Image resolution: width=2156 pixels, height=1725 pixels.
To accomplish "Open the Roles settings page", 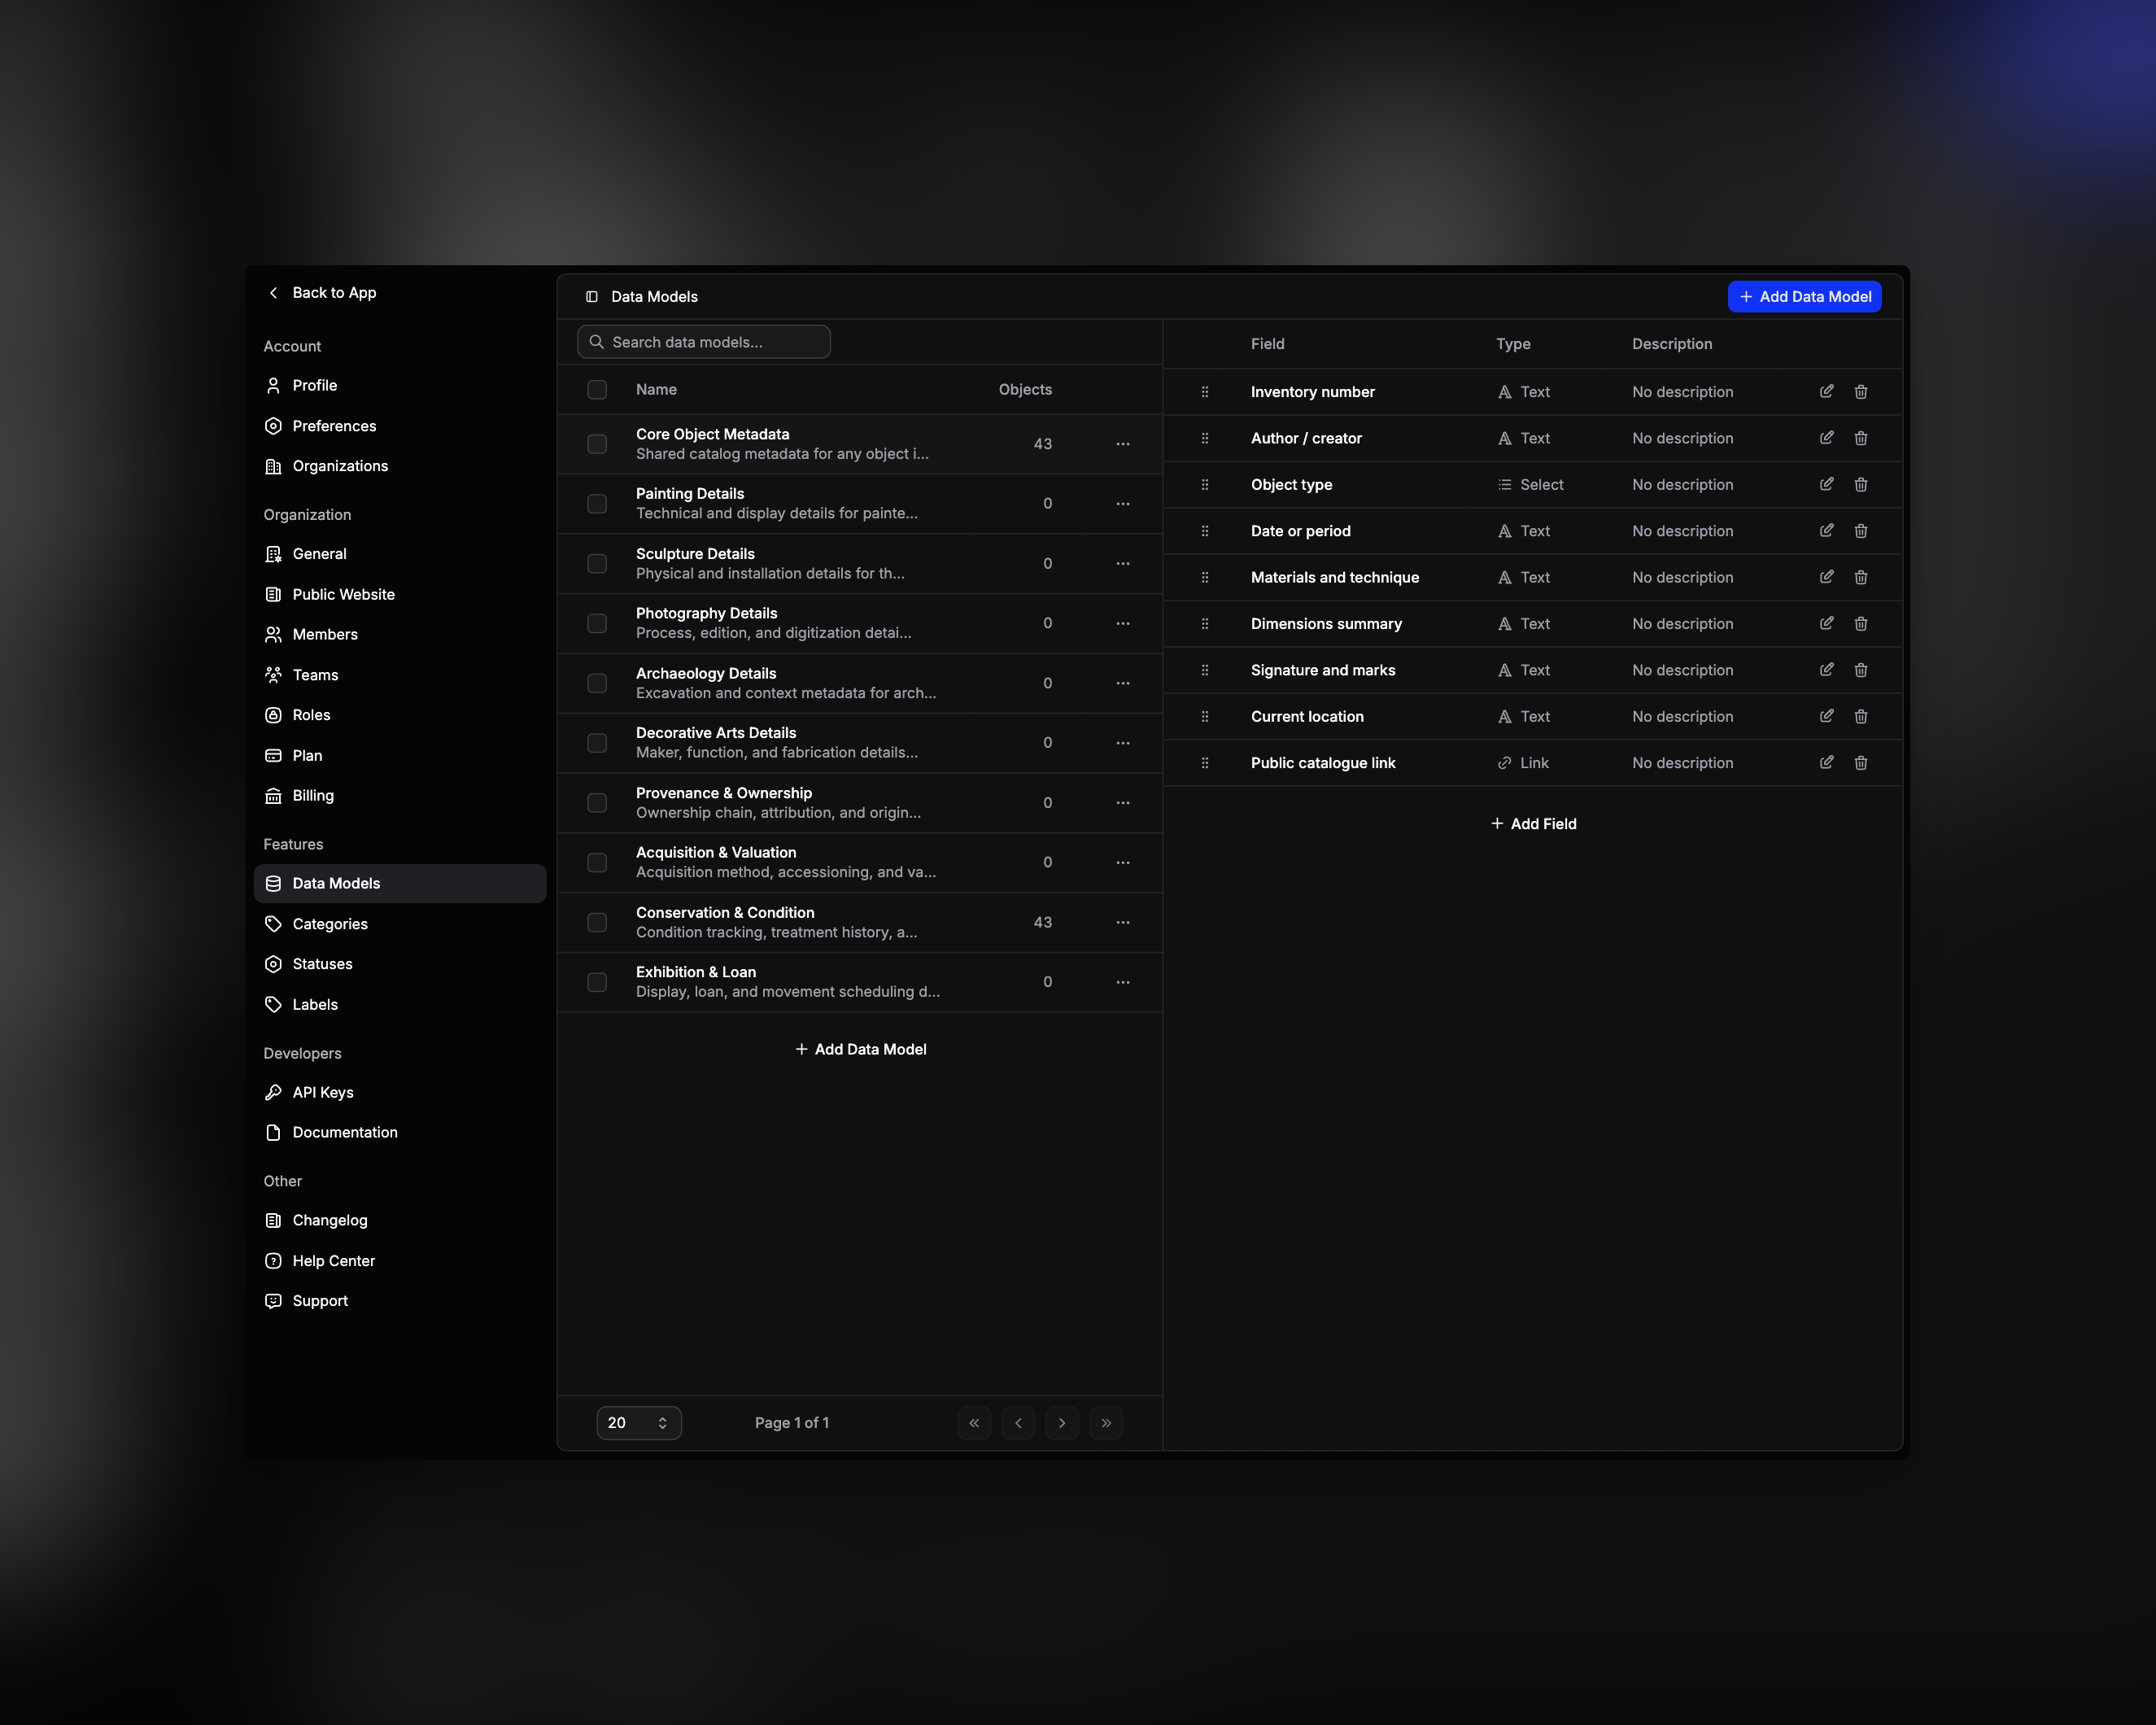I will pos(400,715).
